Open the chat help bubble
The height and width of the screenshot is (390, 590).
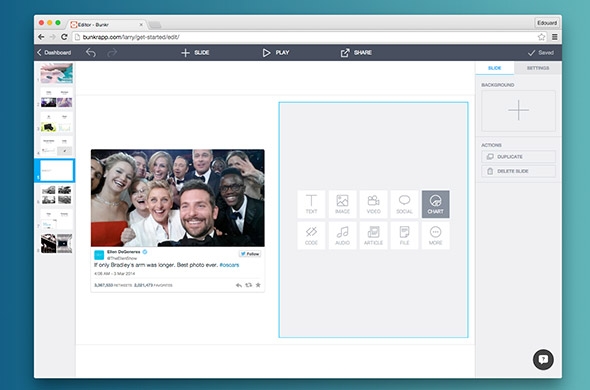(x=543, y=360)
